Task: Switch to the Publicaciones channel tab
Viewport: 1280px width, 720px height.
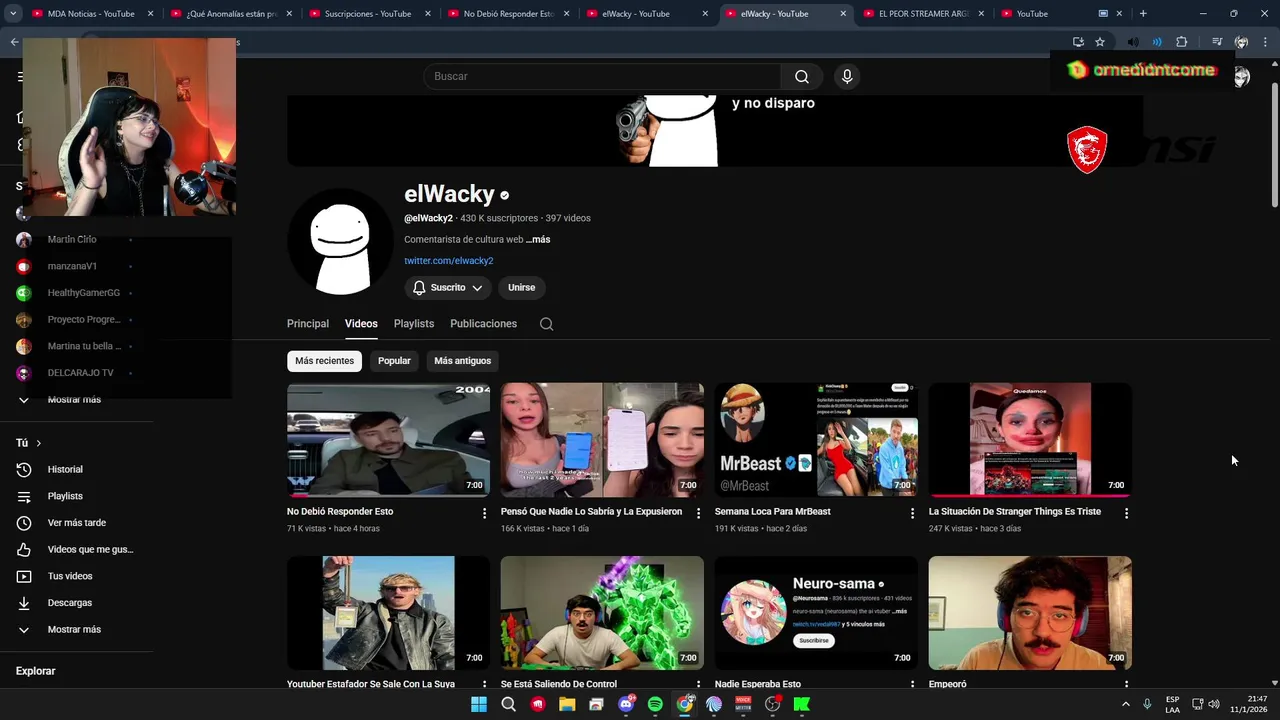Action: pyautogui.click(x=484, y=324)
